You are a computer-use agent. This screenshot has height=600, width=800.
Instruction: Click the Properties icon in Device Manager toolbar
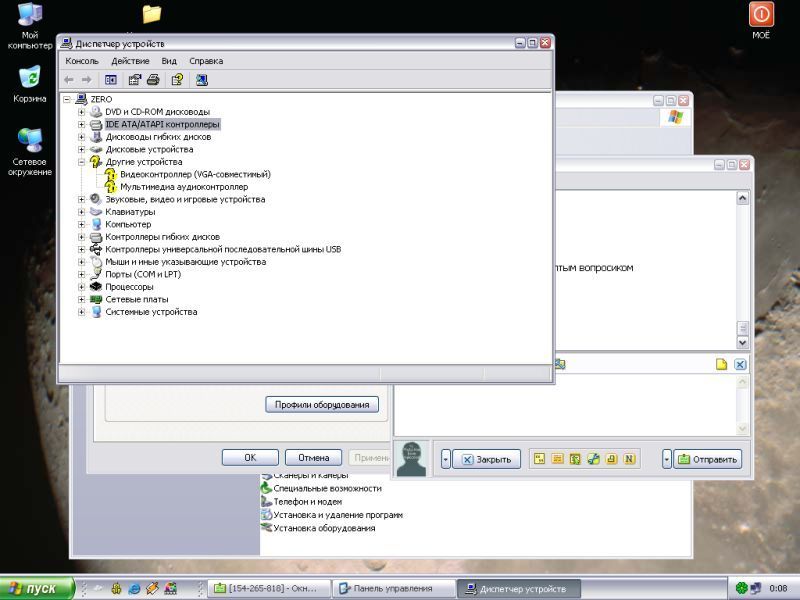tap(134, 79)
